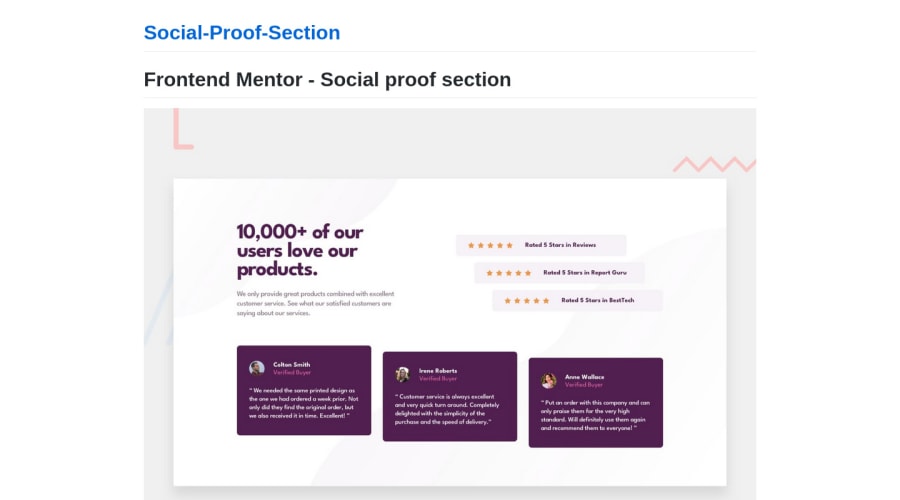Viewport: 900px width, 500px height.
Task: Click the stars beside Rated 5 Stars in BestTech
Action: (x=526, y=300)
